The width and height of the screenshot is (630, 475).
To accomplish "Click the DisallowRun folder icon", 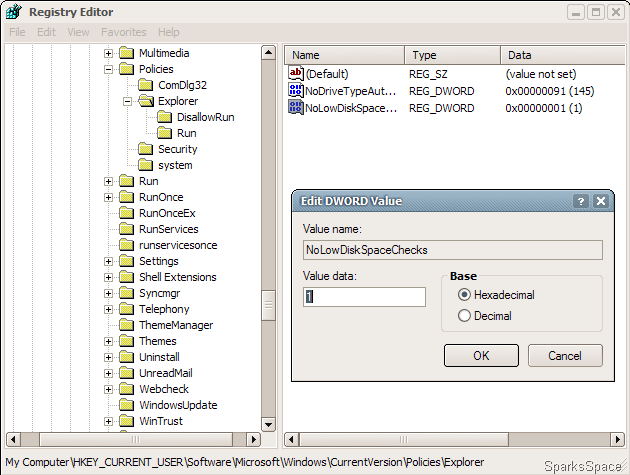I will [x=164, y=117].
